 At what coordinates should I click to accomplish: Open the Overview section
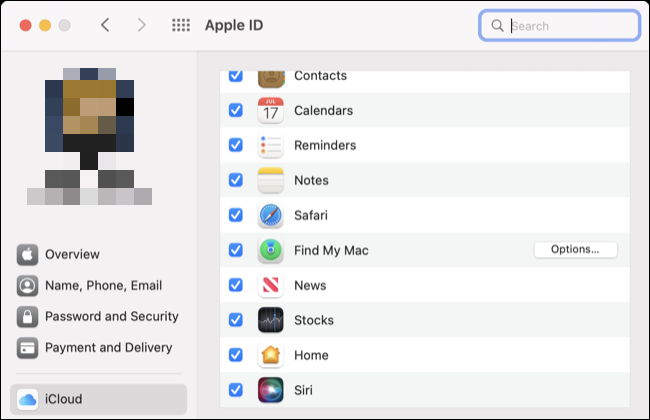[x=72, y=254]
